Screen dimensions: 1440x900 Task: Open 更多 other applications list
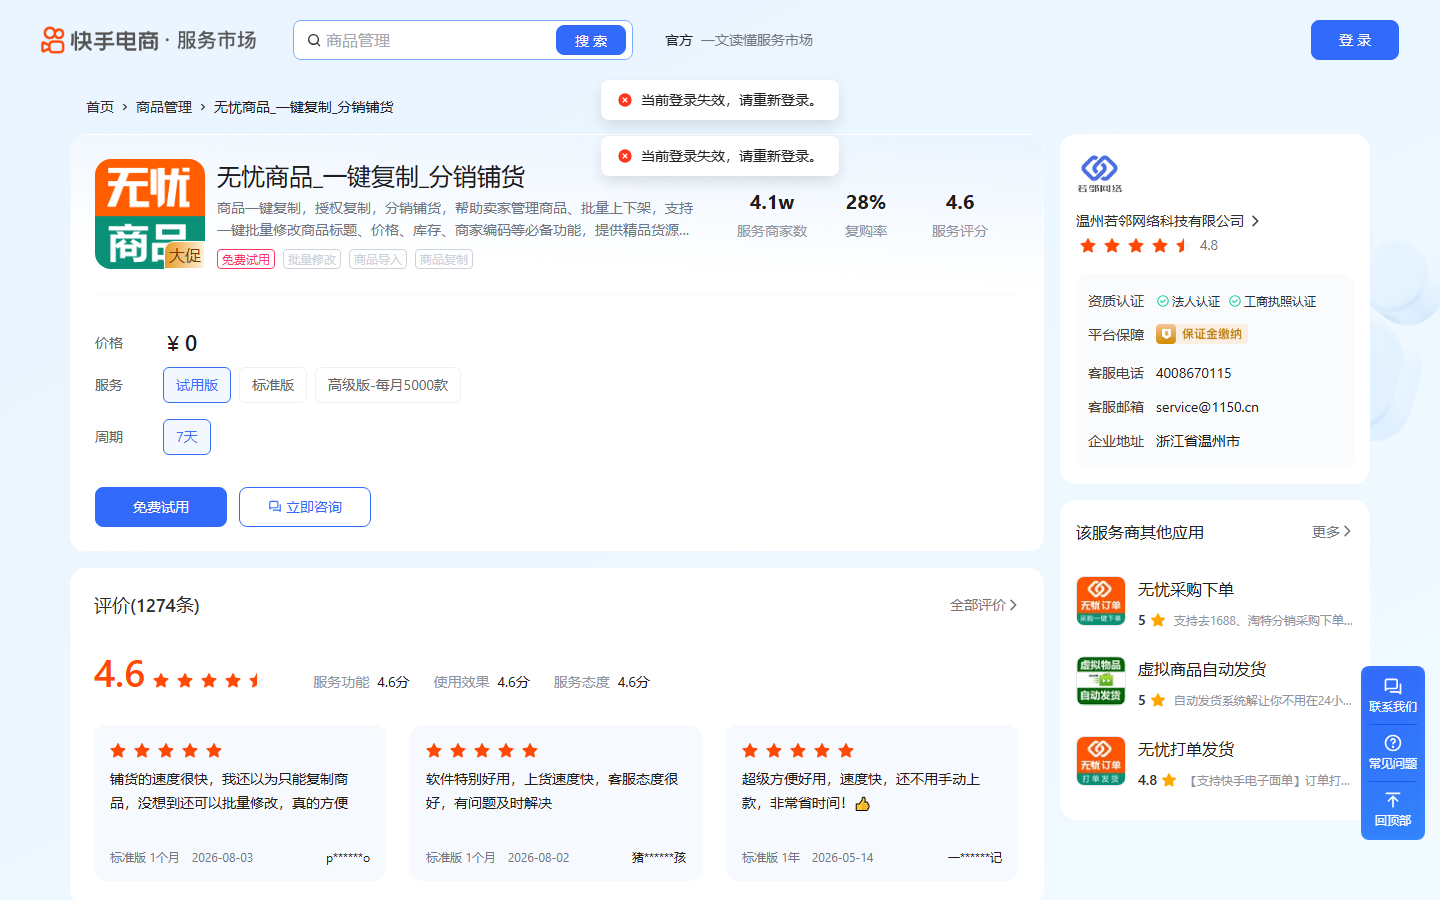[x=1331, y=532]
